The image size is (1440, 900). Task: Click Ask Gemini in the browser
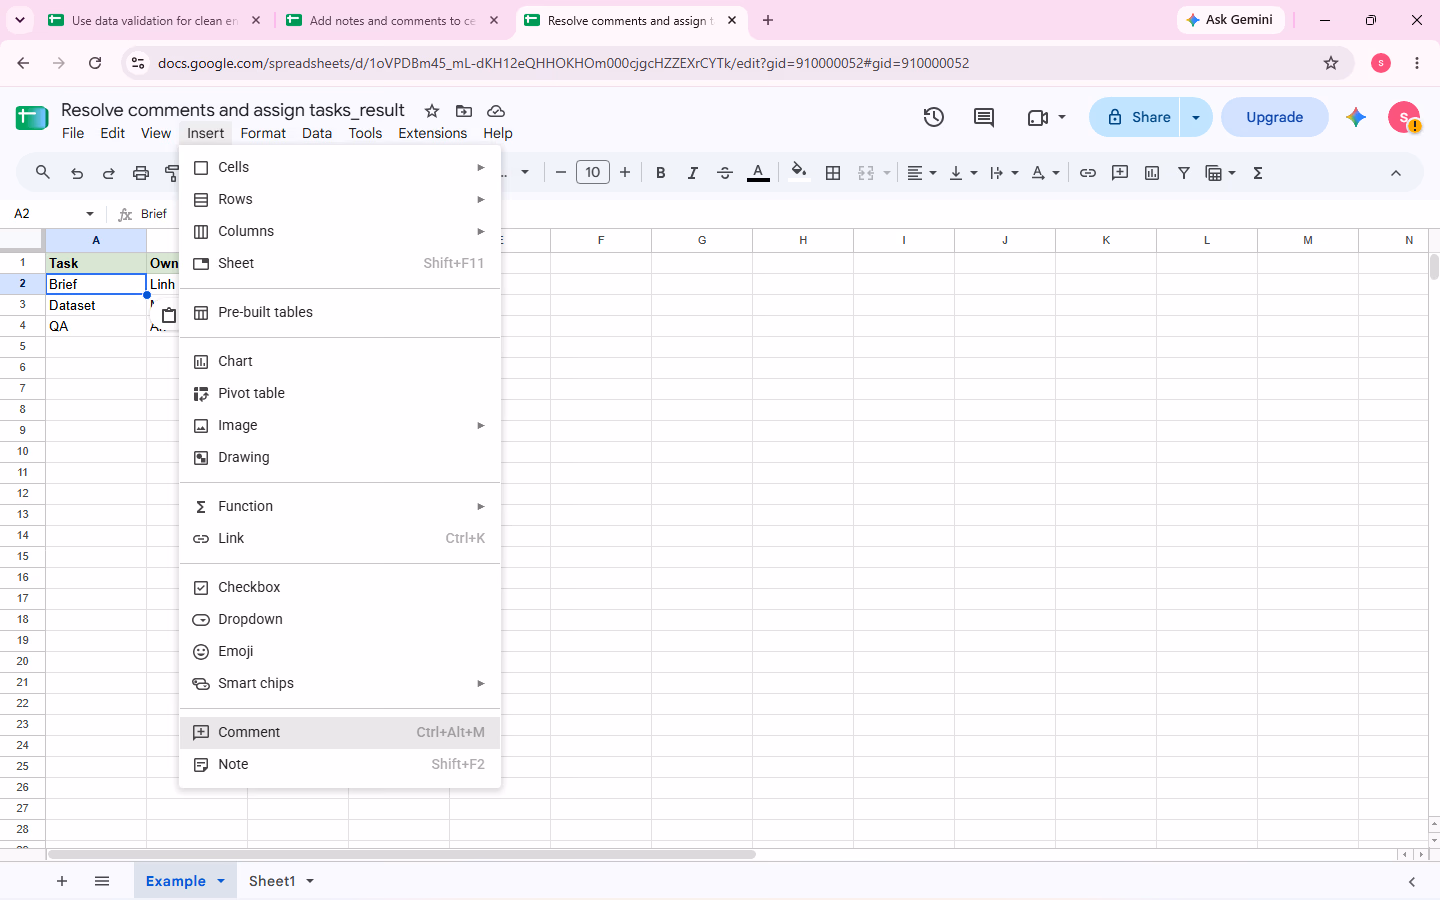(x=1230, y=20)
